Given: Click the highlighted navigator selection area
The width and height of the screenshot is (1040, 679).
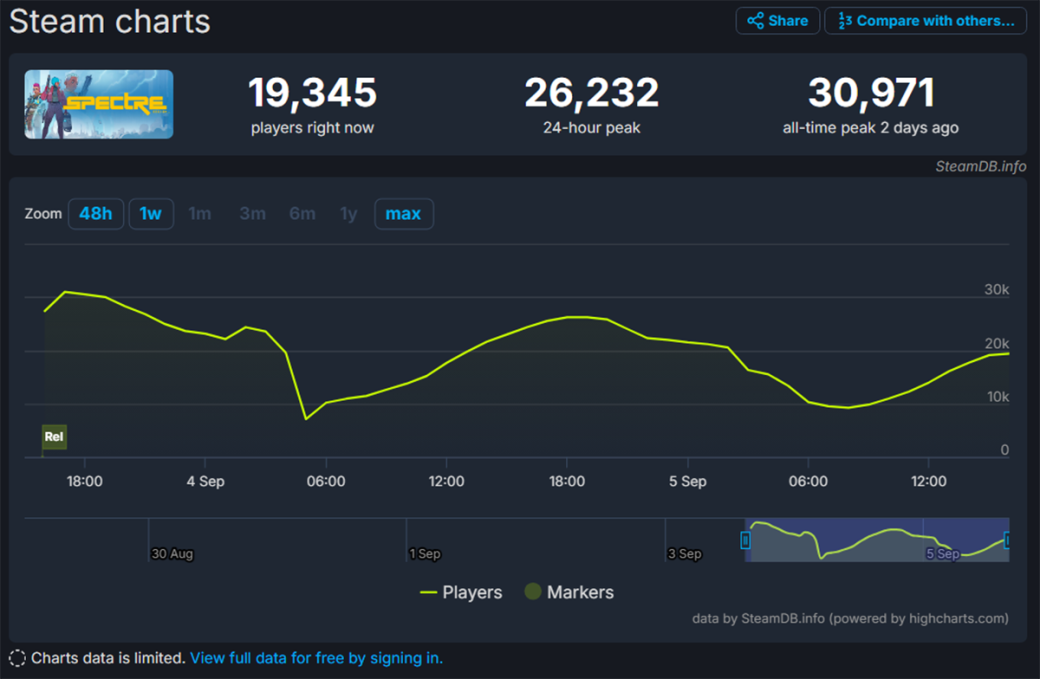Looking at the screenshot, I should pos(877,540).
